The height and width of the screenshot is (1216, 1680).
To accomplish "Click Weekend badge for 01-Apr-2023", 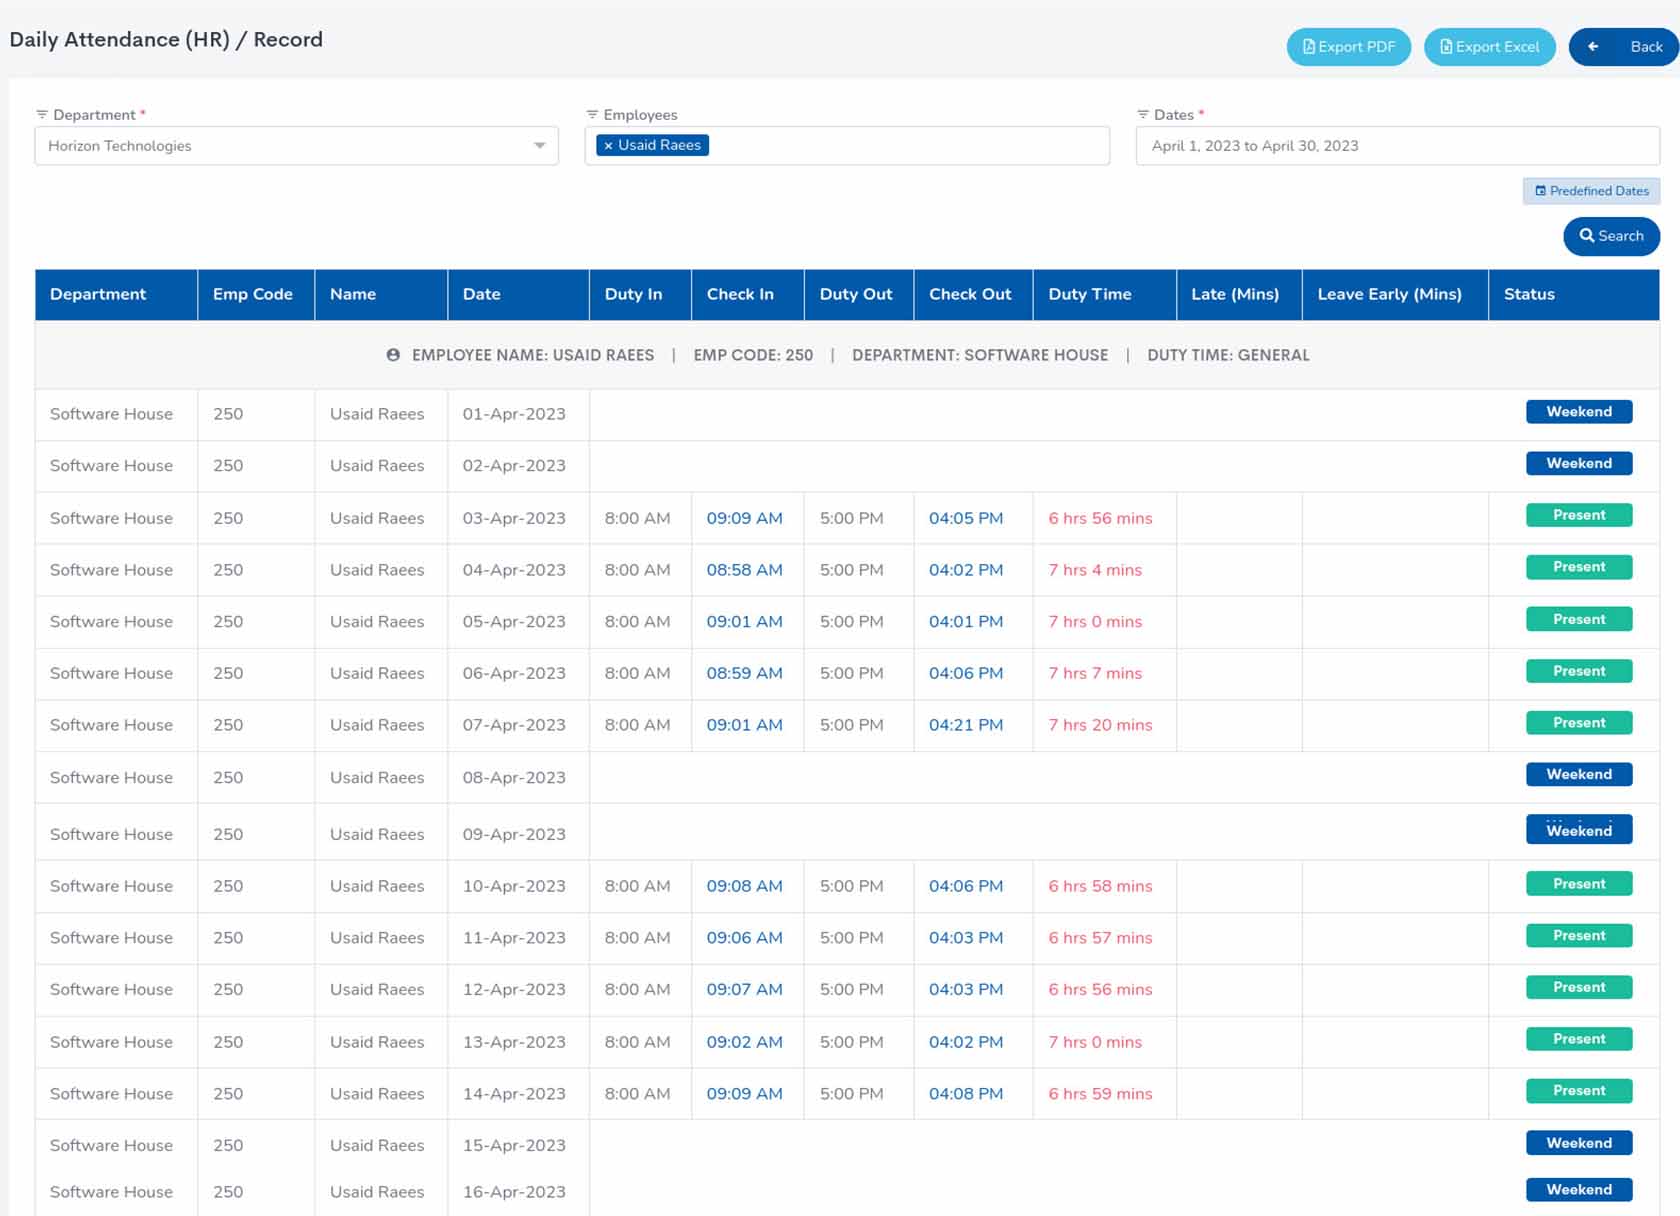I will point(1579,412).
